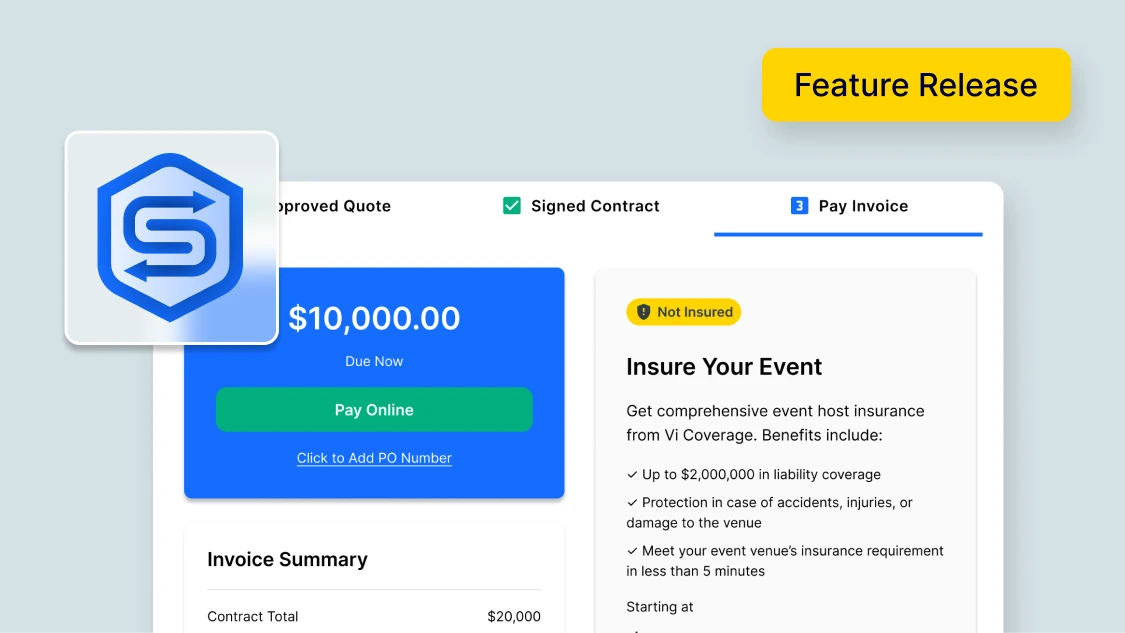Expand the Contract Total row details

[374, 616]
